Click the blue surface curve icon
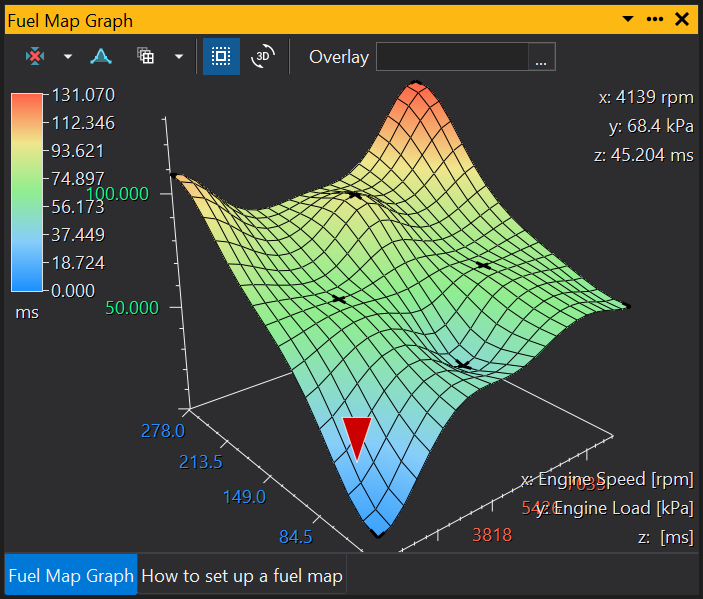 click(x=101, y=57)
